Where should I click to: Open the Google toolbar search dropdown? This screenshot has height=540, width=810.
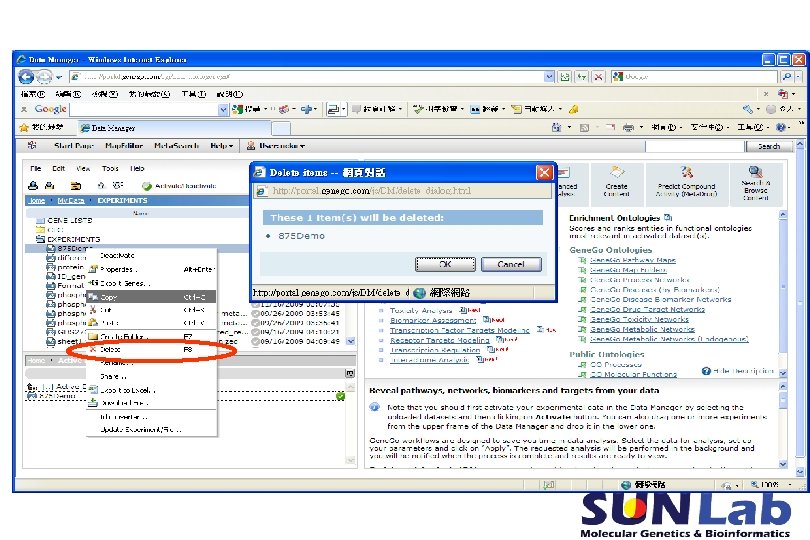223,109
